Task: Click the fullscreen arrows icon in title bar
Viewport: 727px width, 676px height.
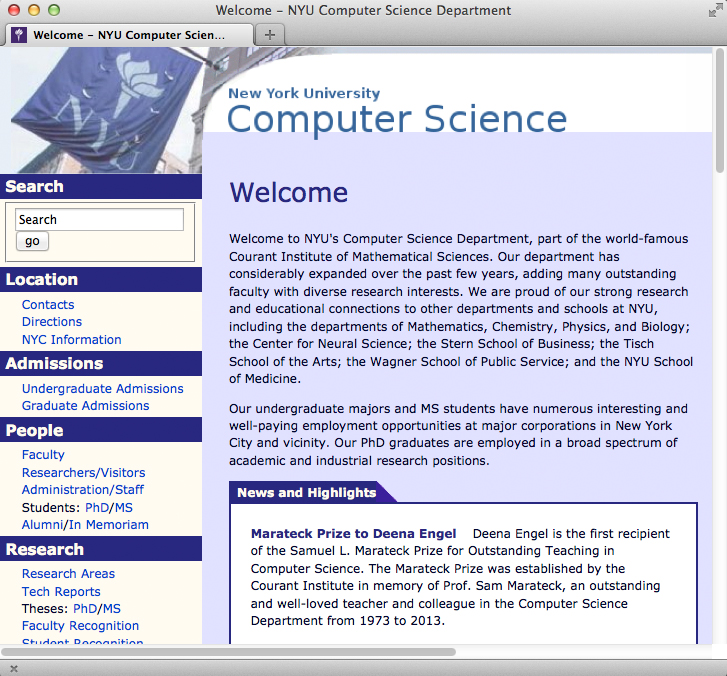Action: click(x=714, y=10)
